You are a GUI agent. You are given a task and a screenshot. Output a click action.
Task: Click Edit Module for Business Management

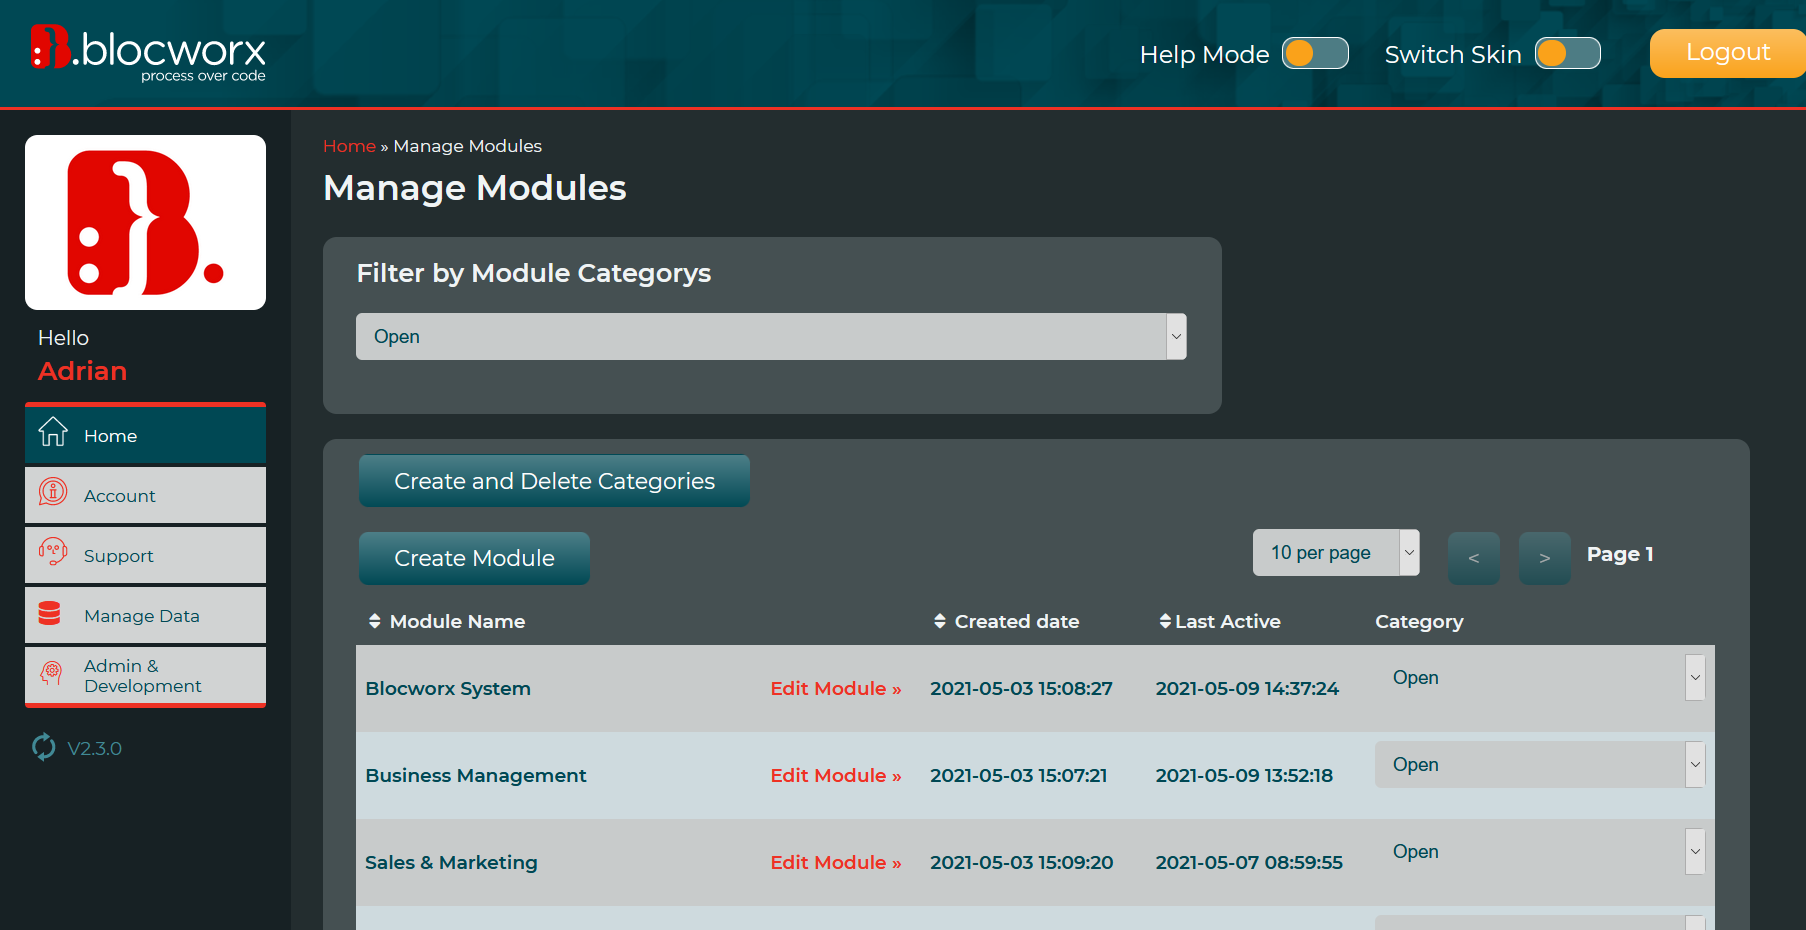click(x=836, y=775)
